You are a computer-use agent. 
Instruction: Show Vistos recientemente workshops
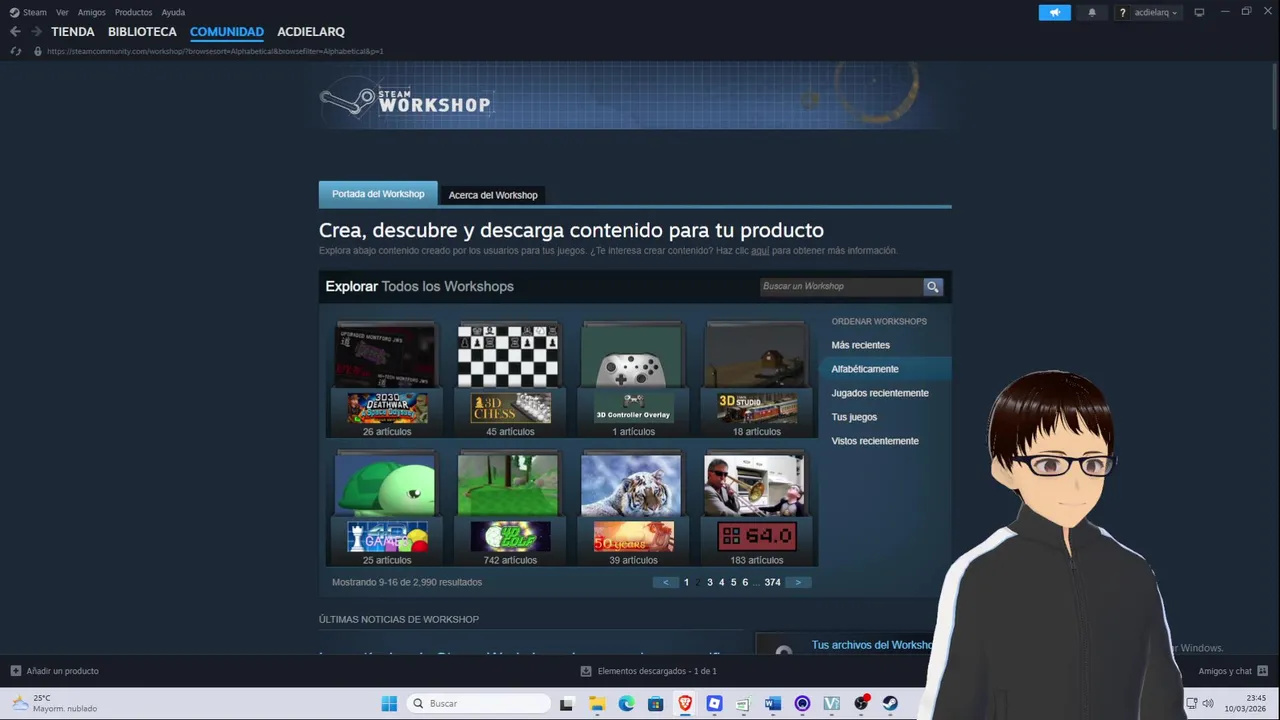click(875, 441)
